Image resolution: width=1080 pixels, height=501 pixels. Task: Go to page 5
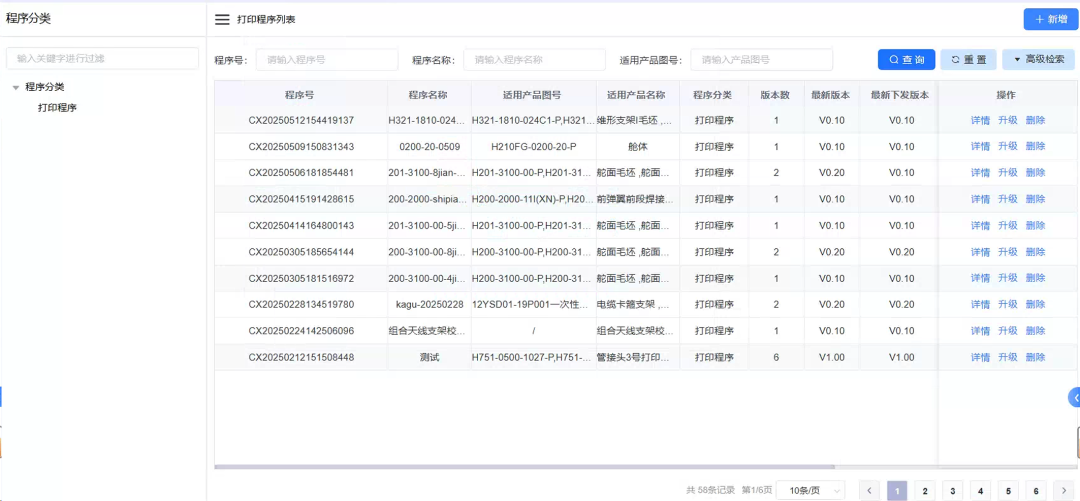pyautogui.click(x=1008, y=490)
